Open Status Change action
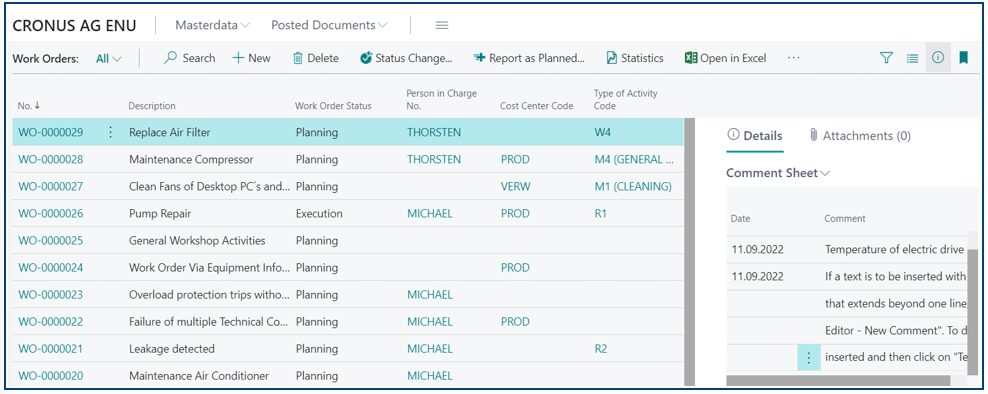This screenshot has width=988, height=394. [406, 58]
